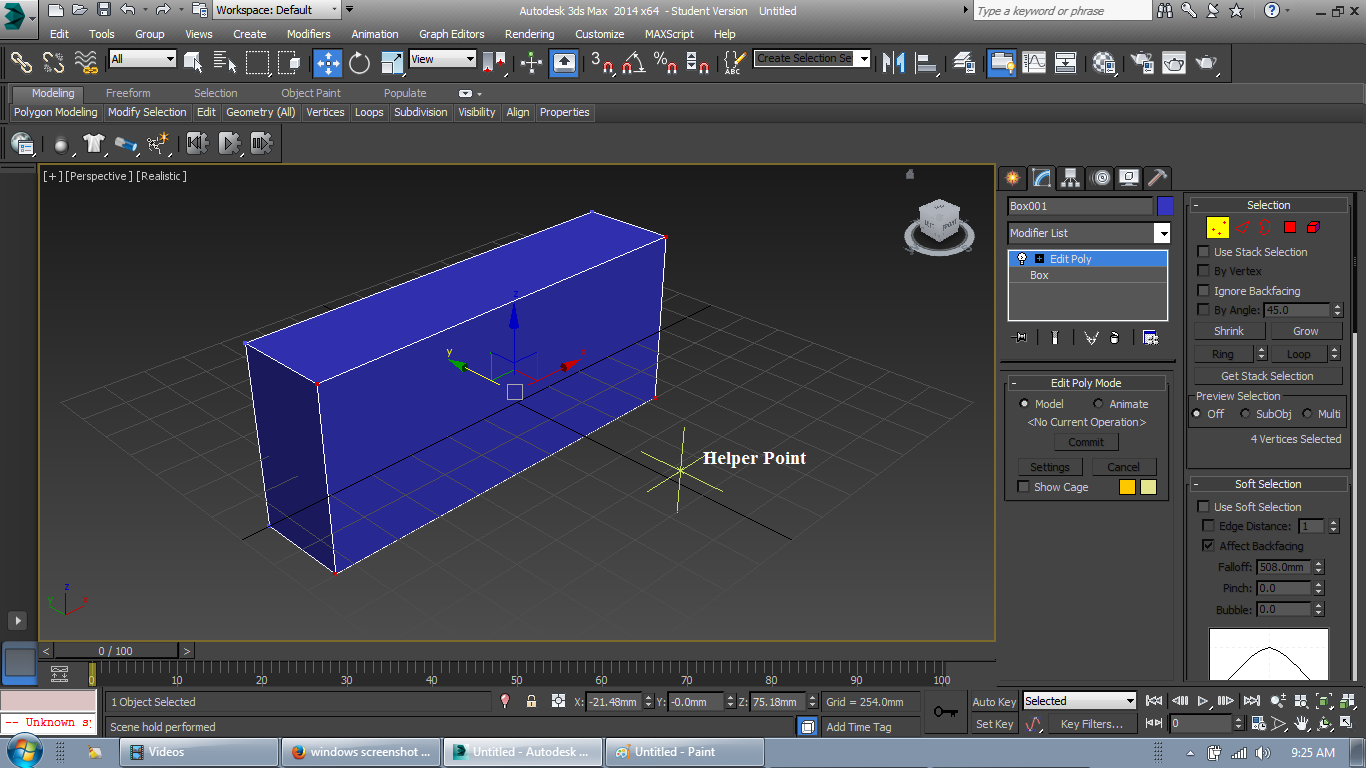Enable Use Soft Selection
The width and height of the screenshot is (1366, 768).
click(1204, 507)
